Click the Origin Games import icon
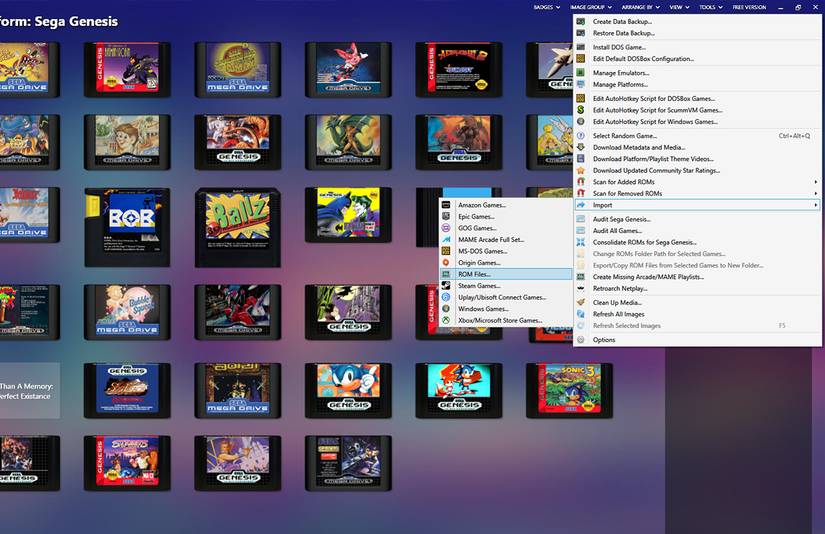The image size is (825, 534). pos(447,263)
